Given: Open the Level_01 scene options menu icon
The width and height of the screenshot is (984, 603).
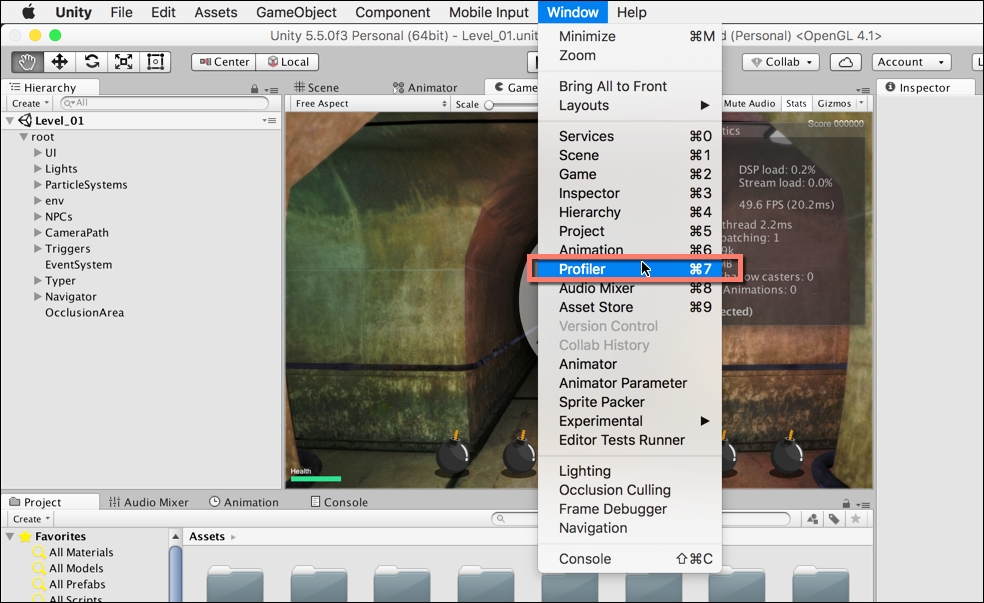Looking at the screenshot, I should pyautogui.click(x=269, y=120).
